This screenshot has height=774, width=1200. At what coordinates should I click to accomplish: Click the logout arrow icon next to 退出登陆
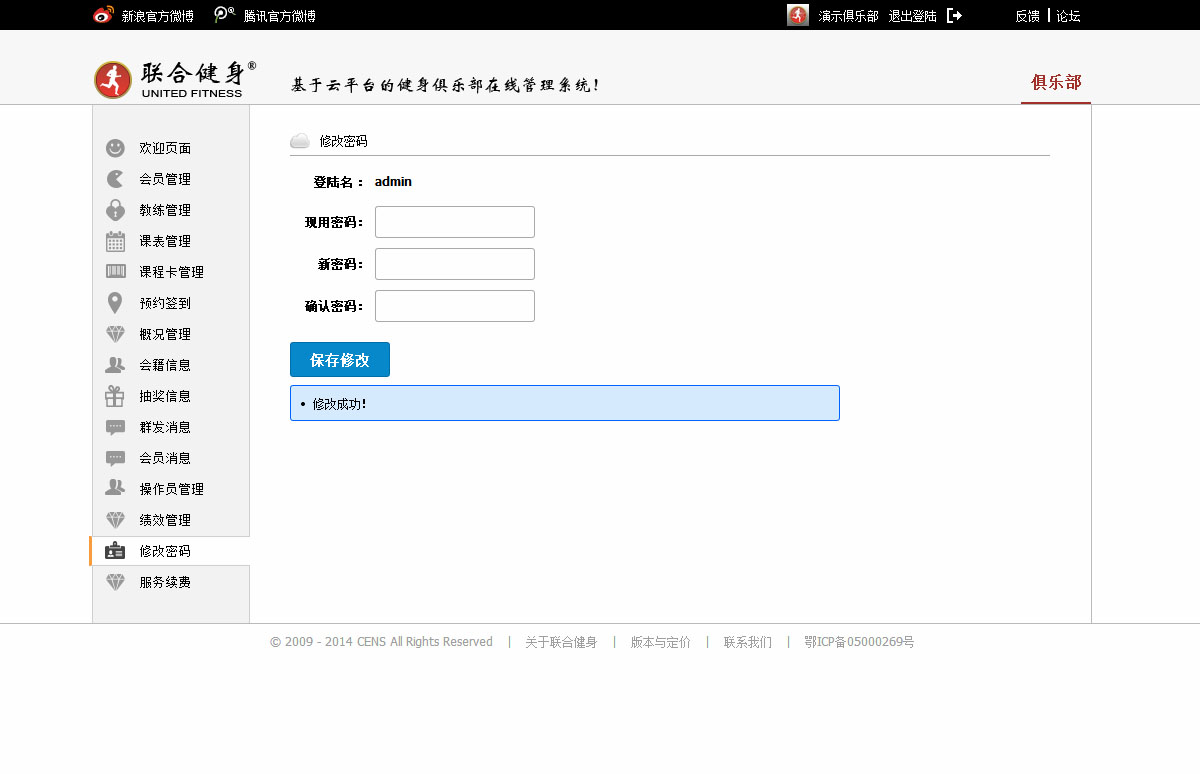point(954,15)
